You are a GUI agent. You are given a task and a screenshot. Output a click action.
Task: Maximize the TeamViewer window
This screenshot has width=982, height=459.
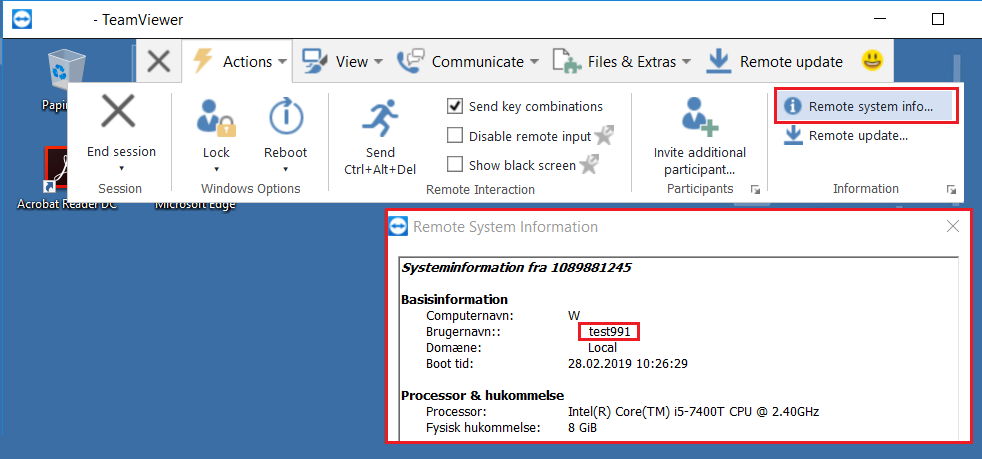coord(937,19)
